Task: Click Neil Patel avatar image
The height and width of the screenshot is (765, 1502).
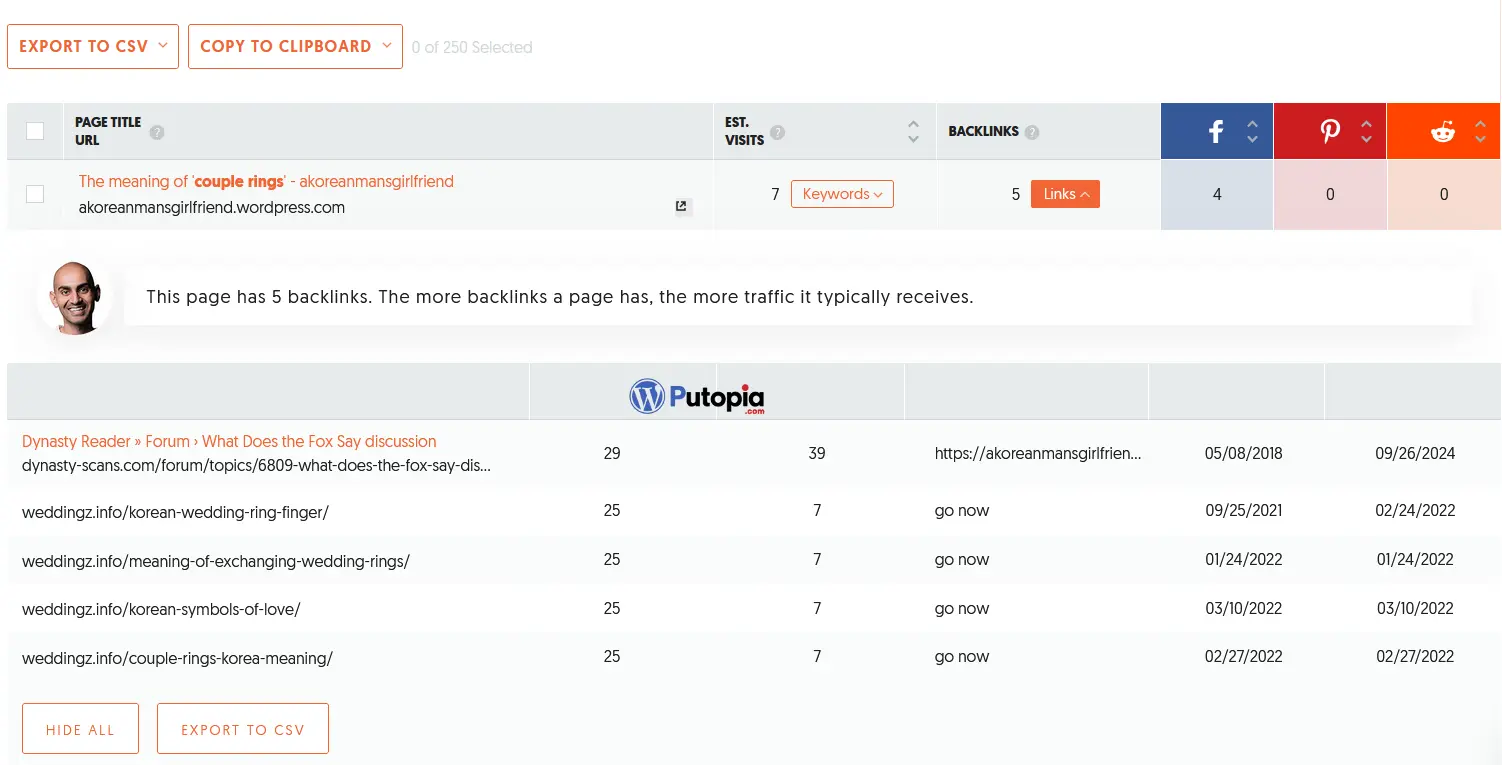Action: (75, 298)
